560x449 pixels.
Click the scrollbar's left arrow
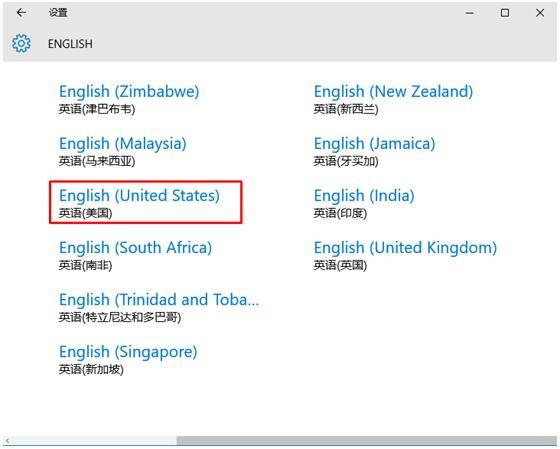click(x=8, y=441)
